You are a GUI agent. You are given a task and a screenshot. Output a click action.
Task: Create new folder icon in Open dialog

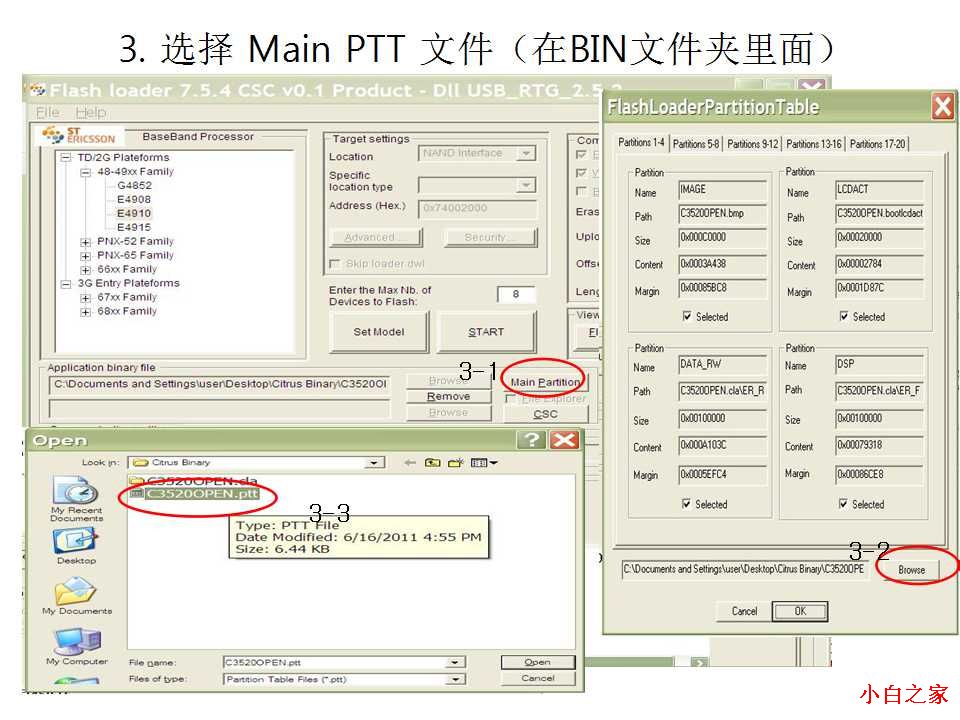click(x=456, y=463)
